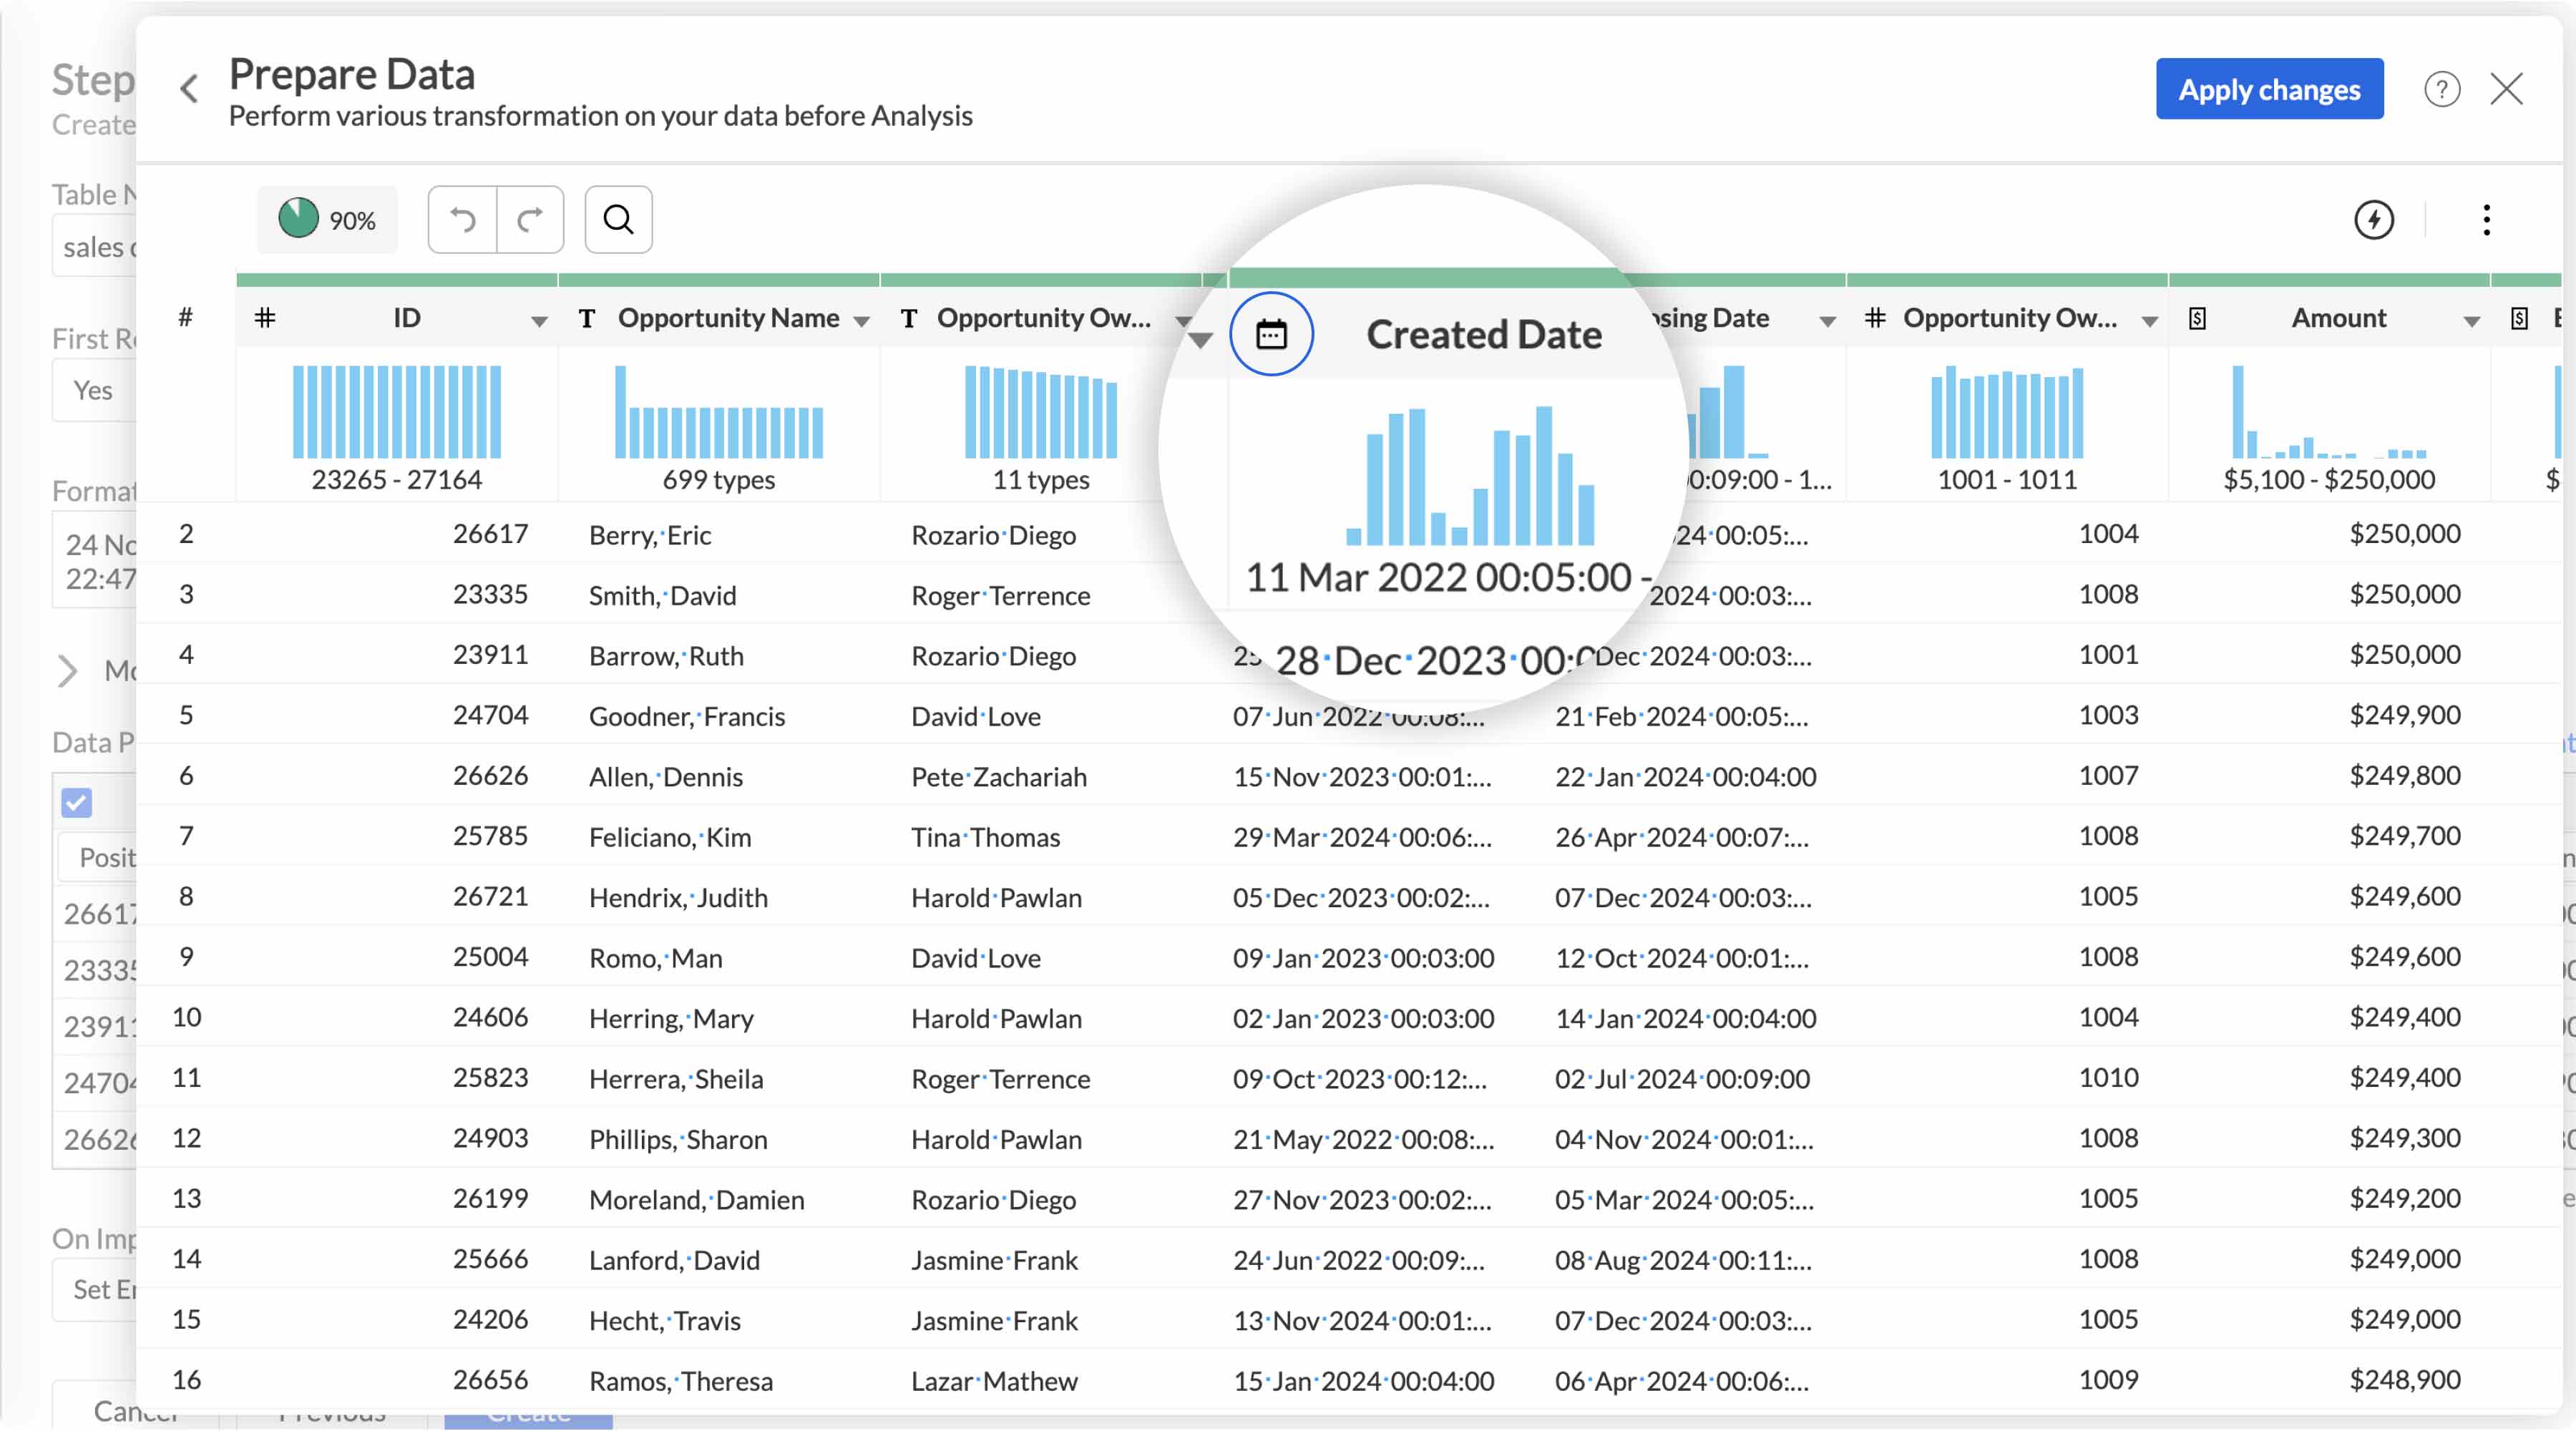
Task: Close the Prepare Data dialog
Action: pos(2506,89)
